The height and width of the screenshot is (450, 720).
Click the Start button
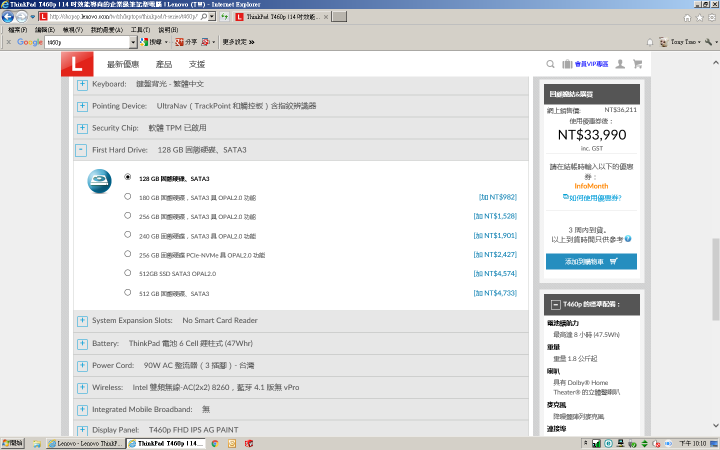click(x=12, y=443)
